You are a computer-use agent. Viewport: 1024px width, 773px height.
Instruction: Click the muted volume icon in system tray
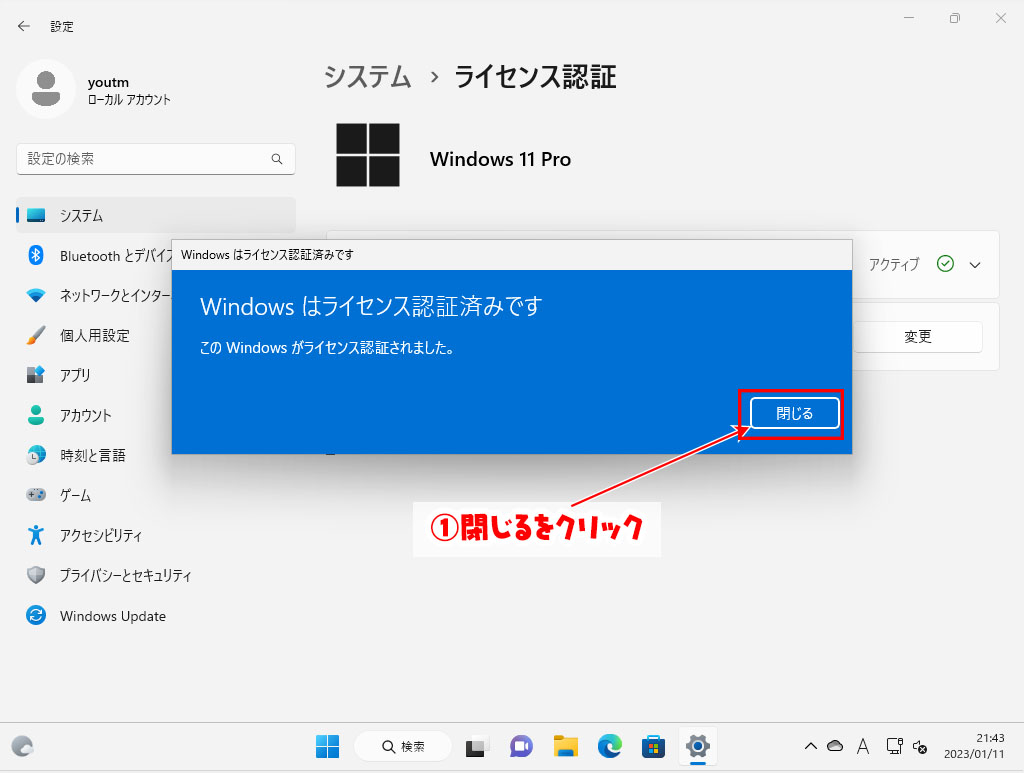click(919, 746)
